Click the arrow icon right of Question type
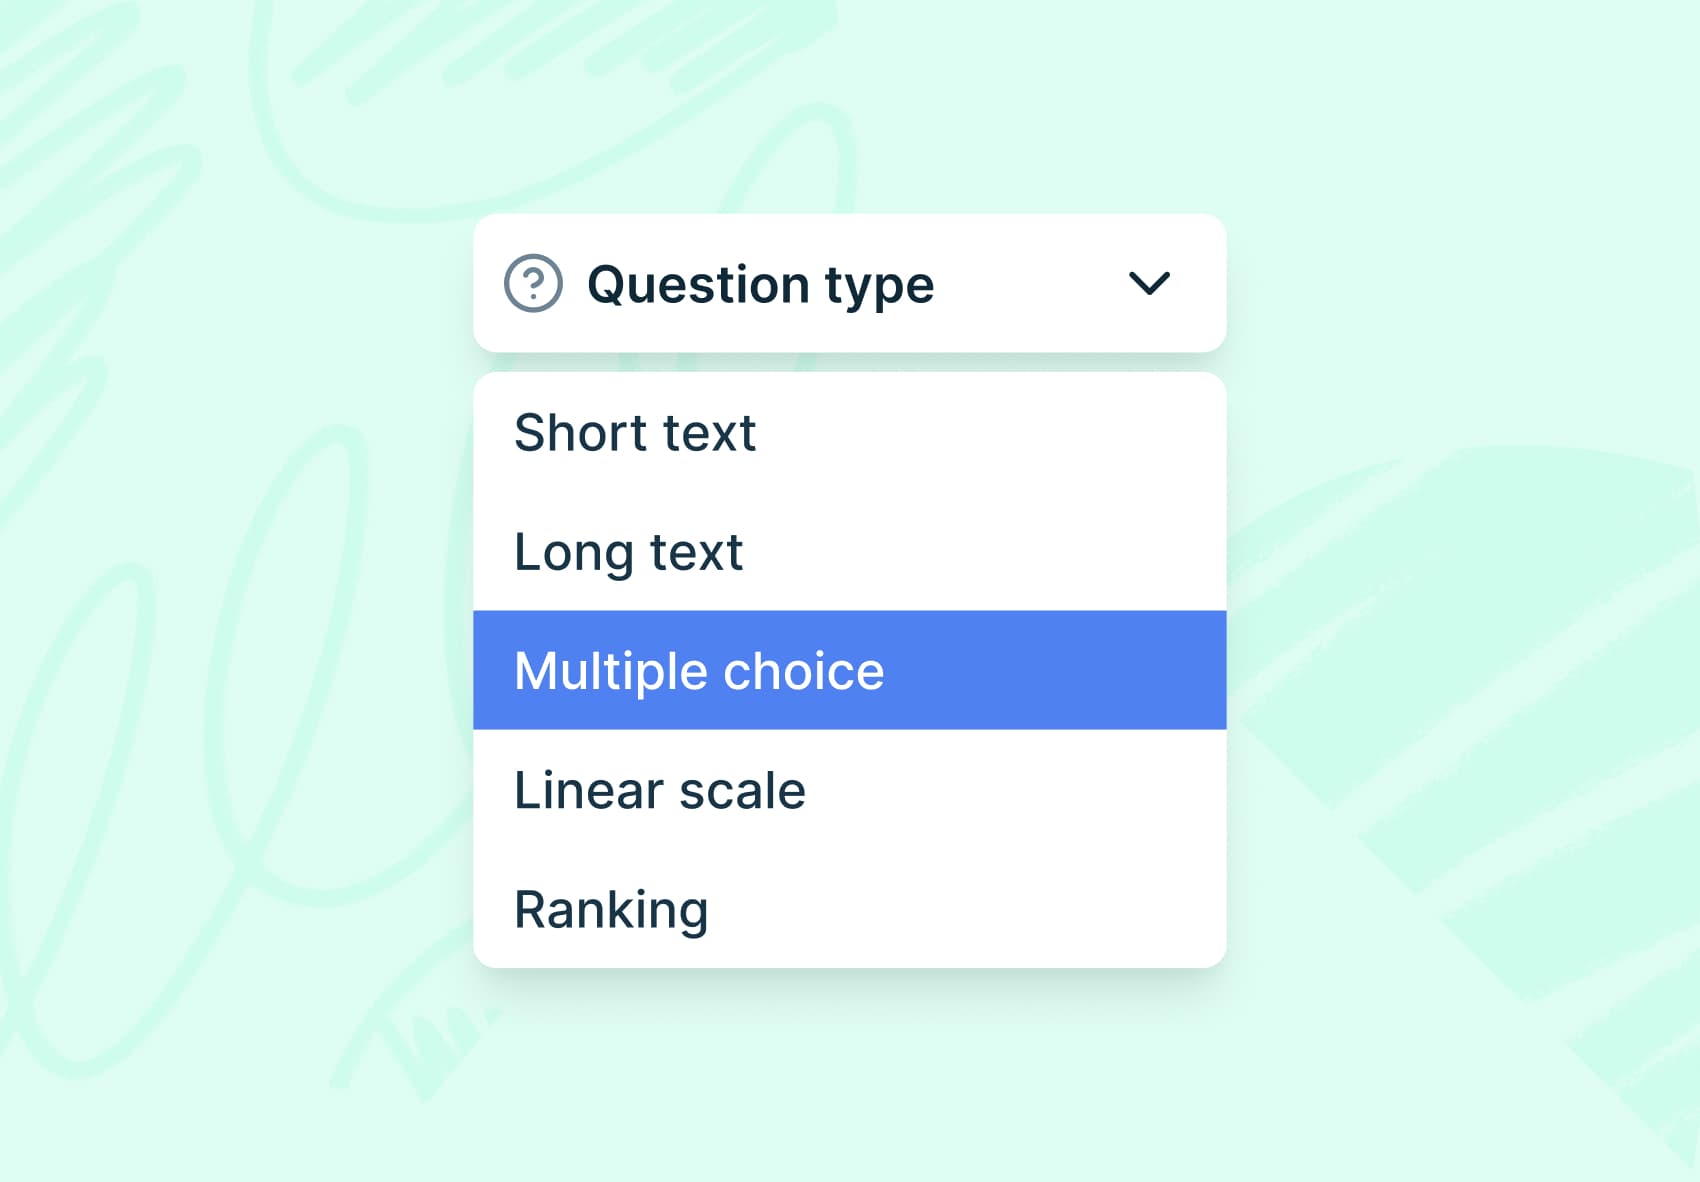The image size is (1700, 1182). pyautogui.click(x=1149, y=284)
